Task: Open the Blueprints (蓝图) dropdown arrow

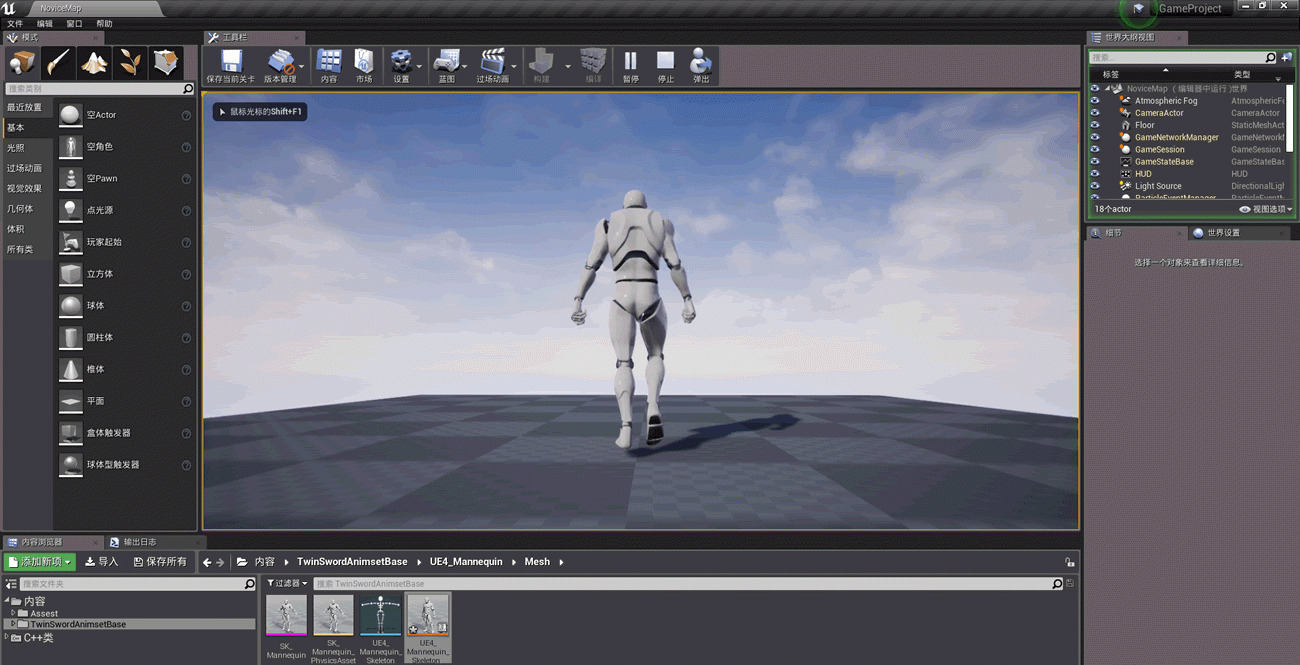Action: 465,67
